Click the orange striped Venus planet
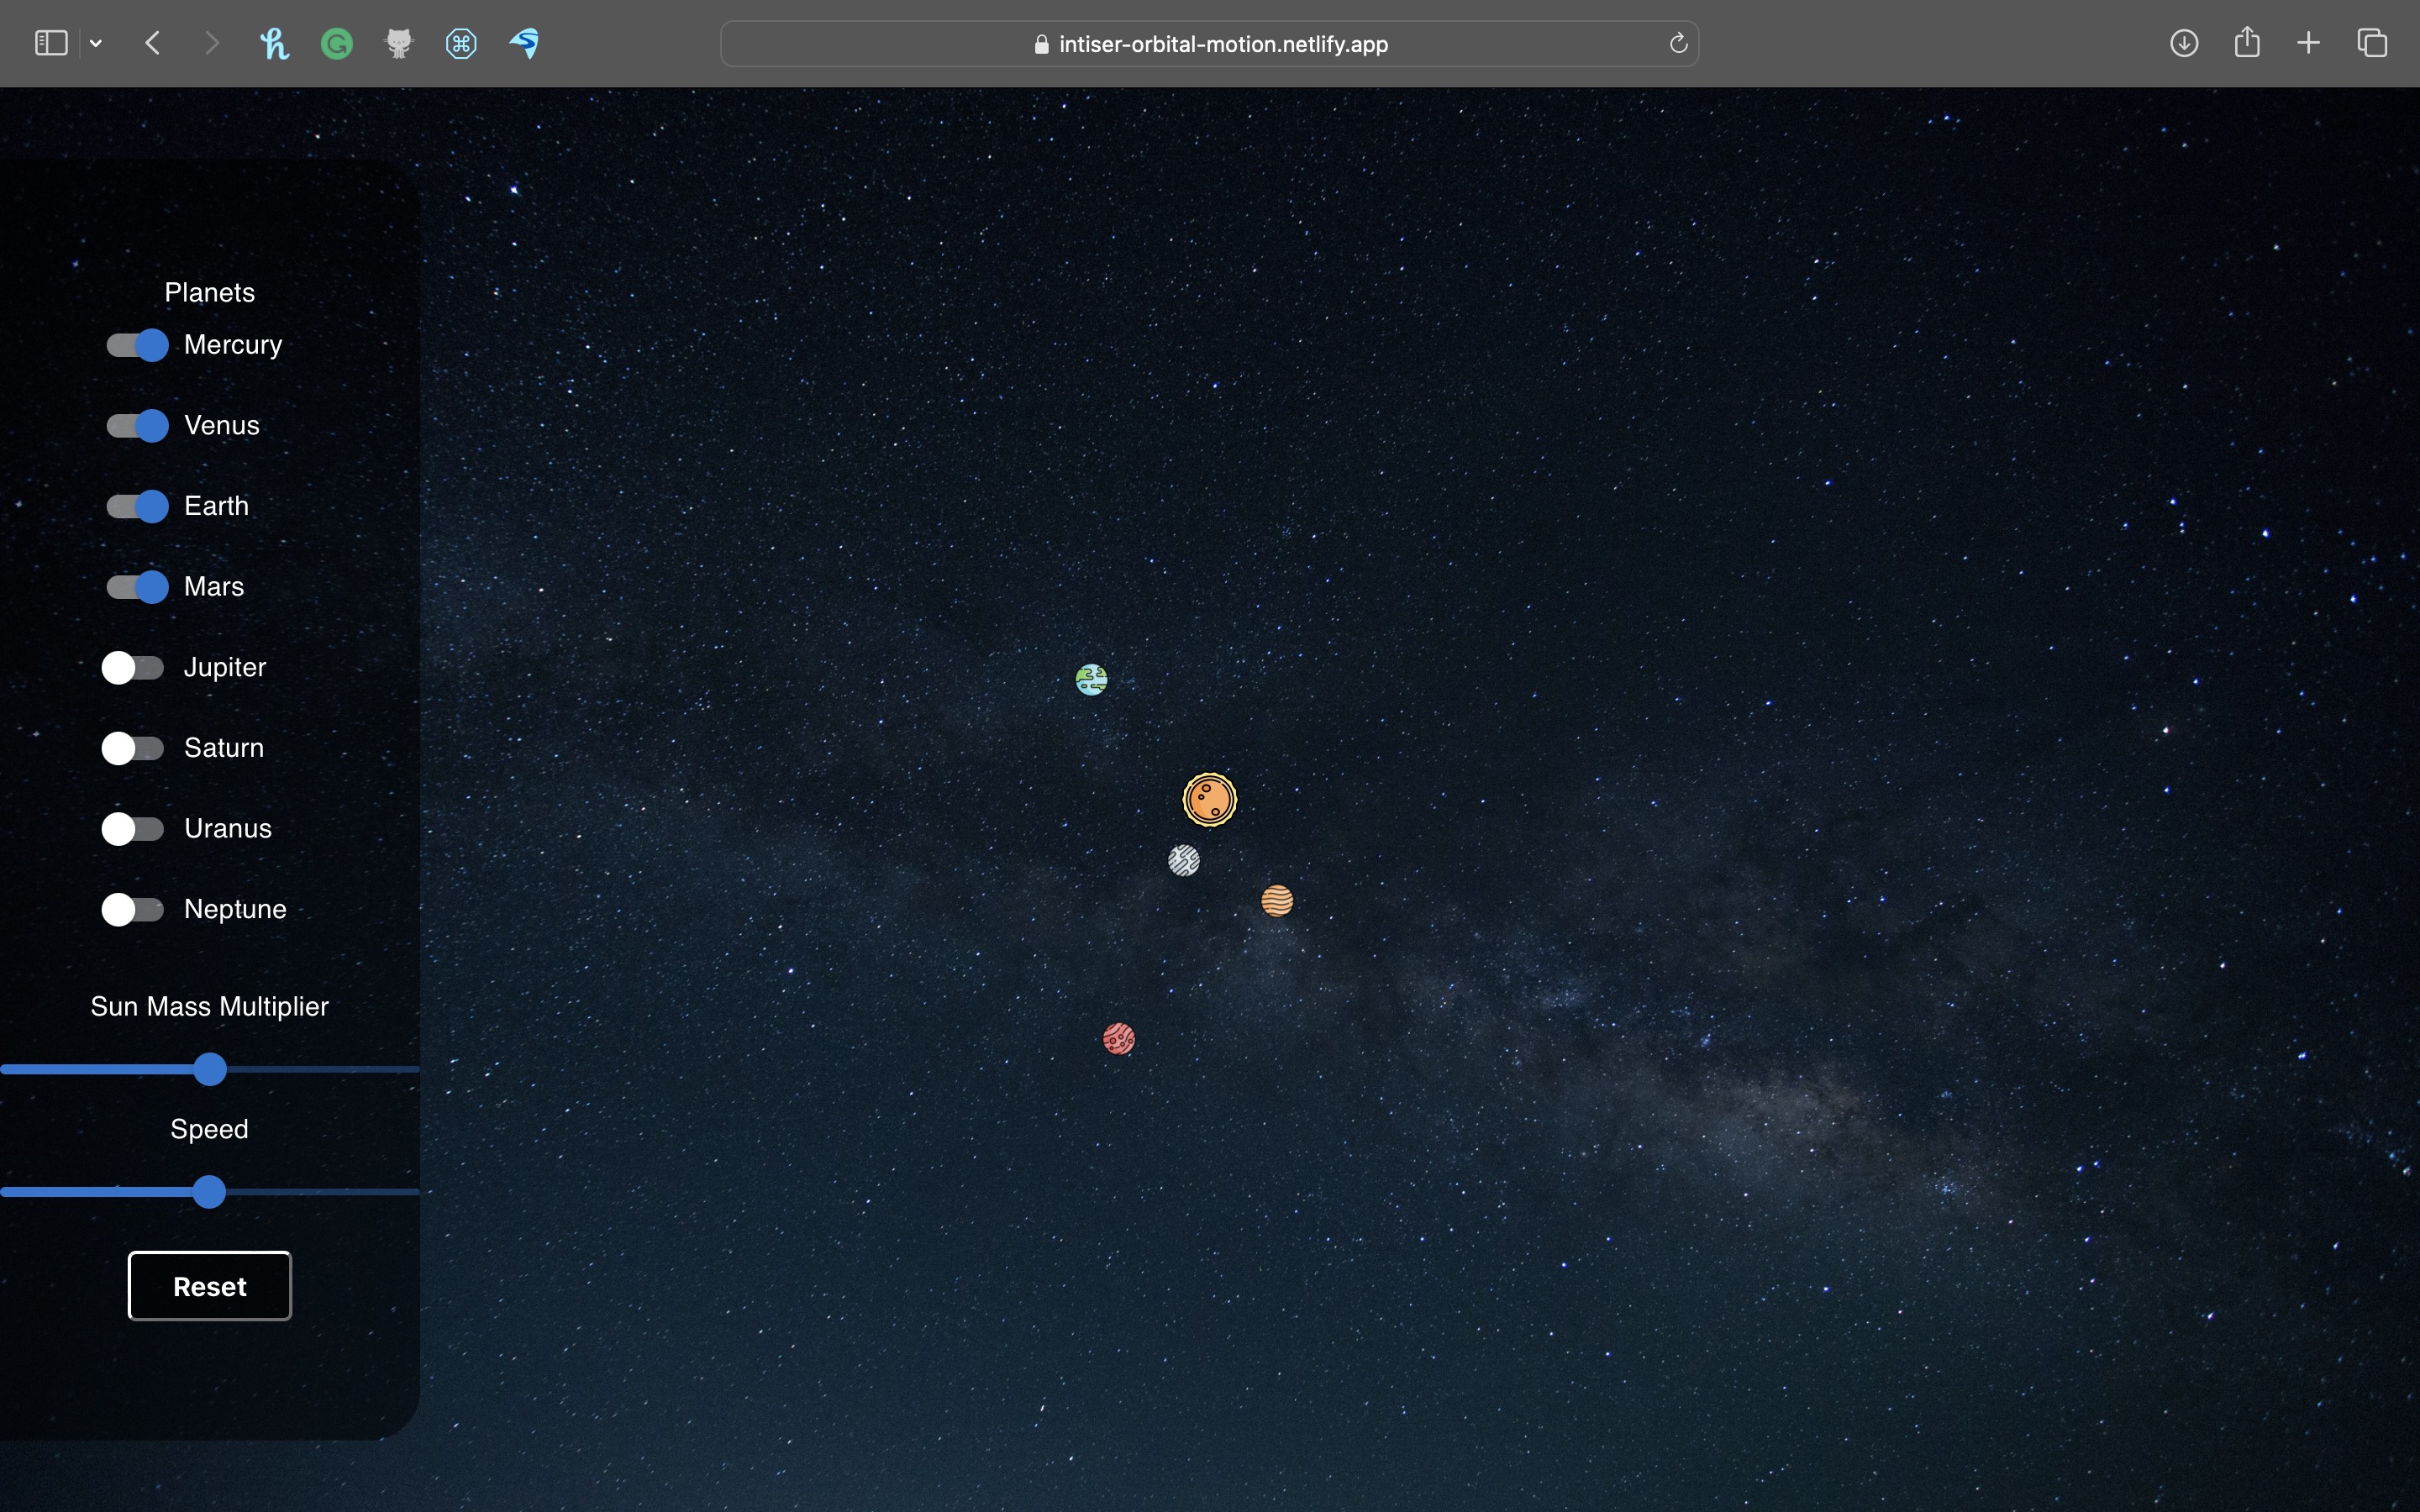 pos(1277,901)
